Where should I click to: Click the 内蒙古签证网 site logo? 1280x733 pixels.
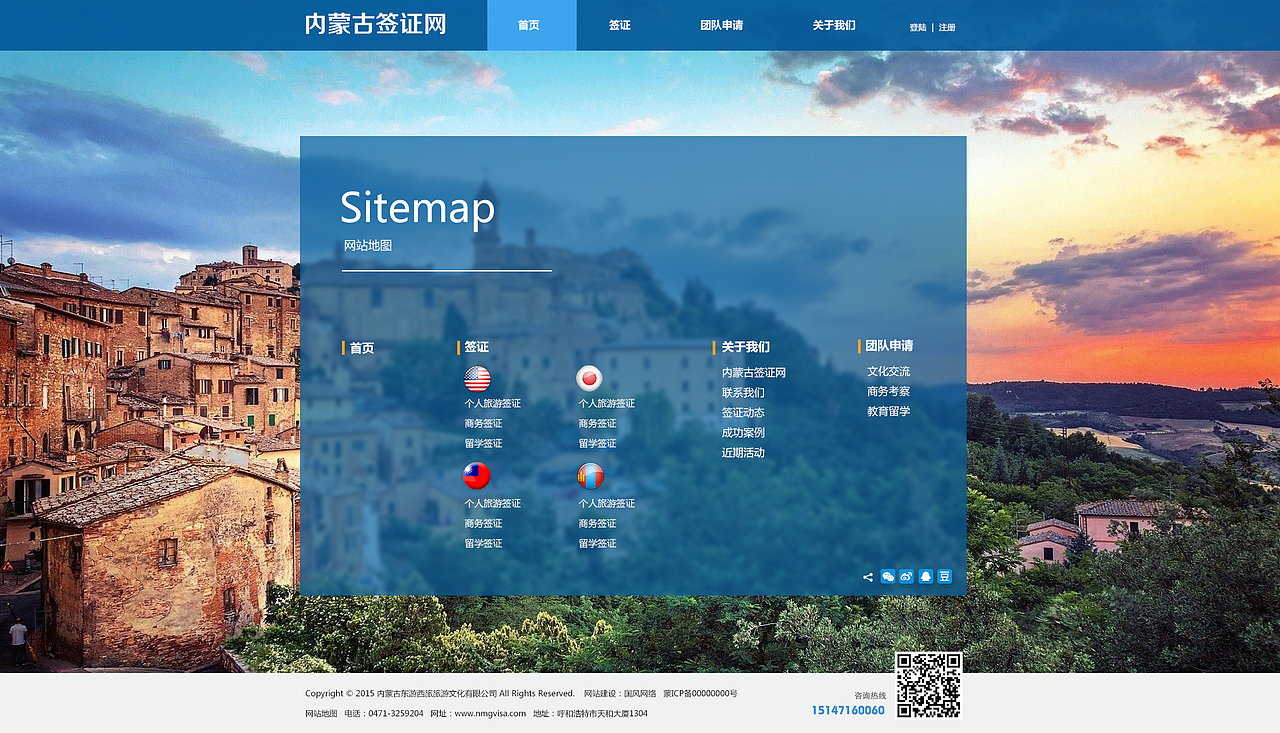[375, 24]
